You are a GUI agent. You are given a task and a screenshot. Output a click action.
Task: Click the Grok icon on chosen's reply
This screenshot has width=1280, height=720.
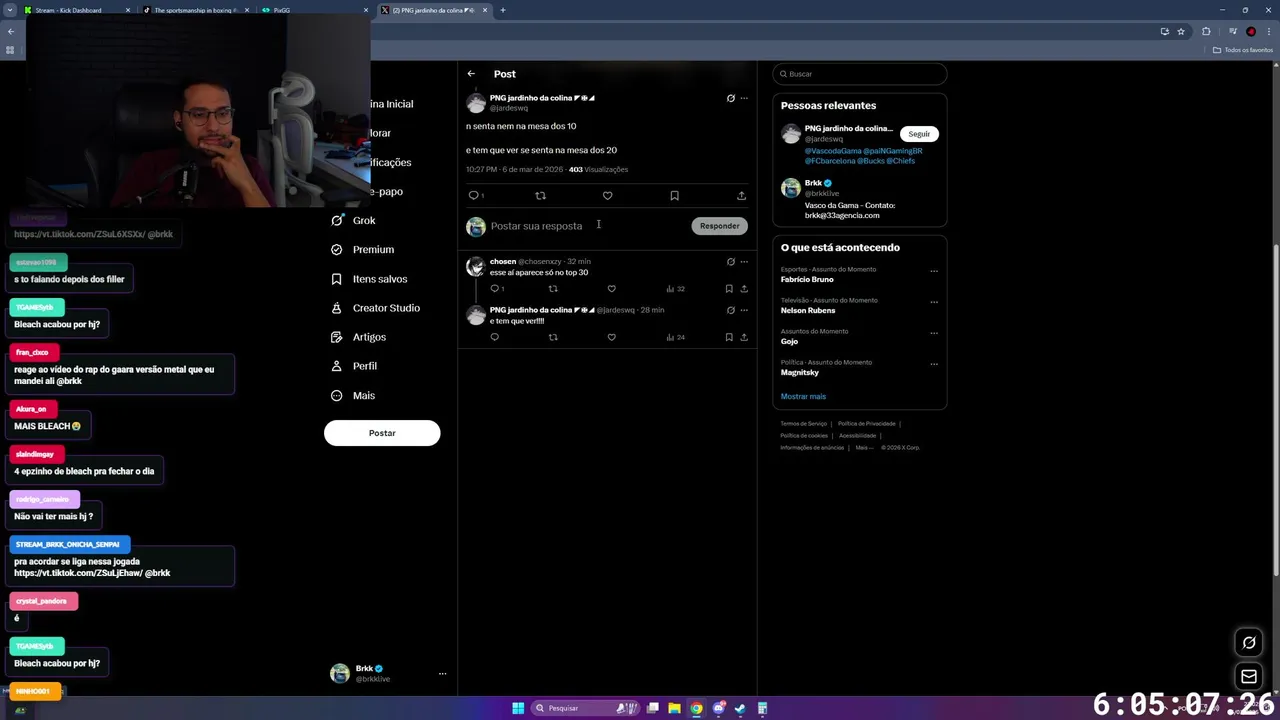pos(730,262)
